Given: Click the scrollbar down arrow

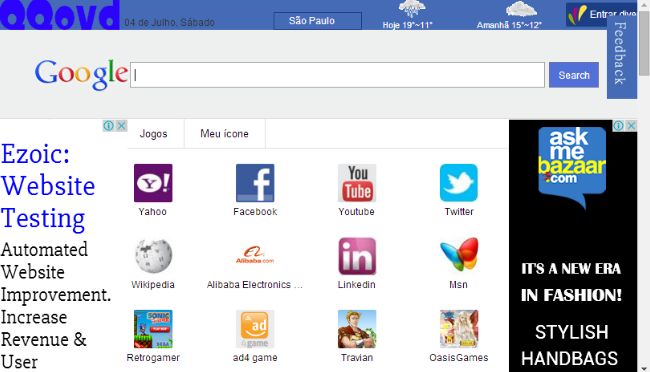Looking at the screenshot, I should (644, 368).
